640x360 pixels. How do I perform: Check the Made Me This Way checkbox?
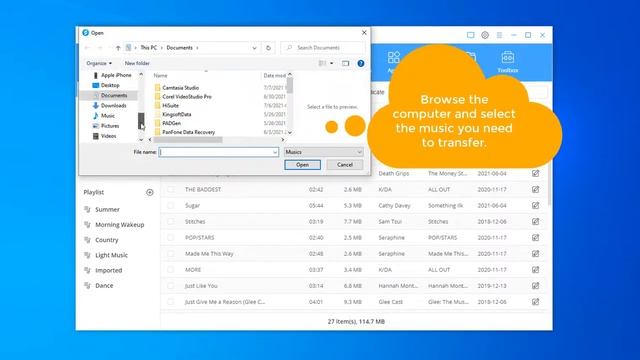pyautogui.click(x=171, y=253)
